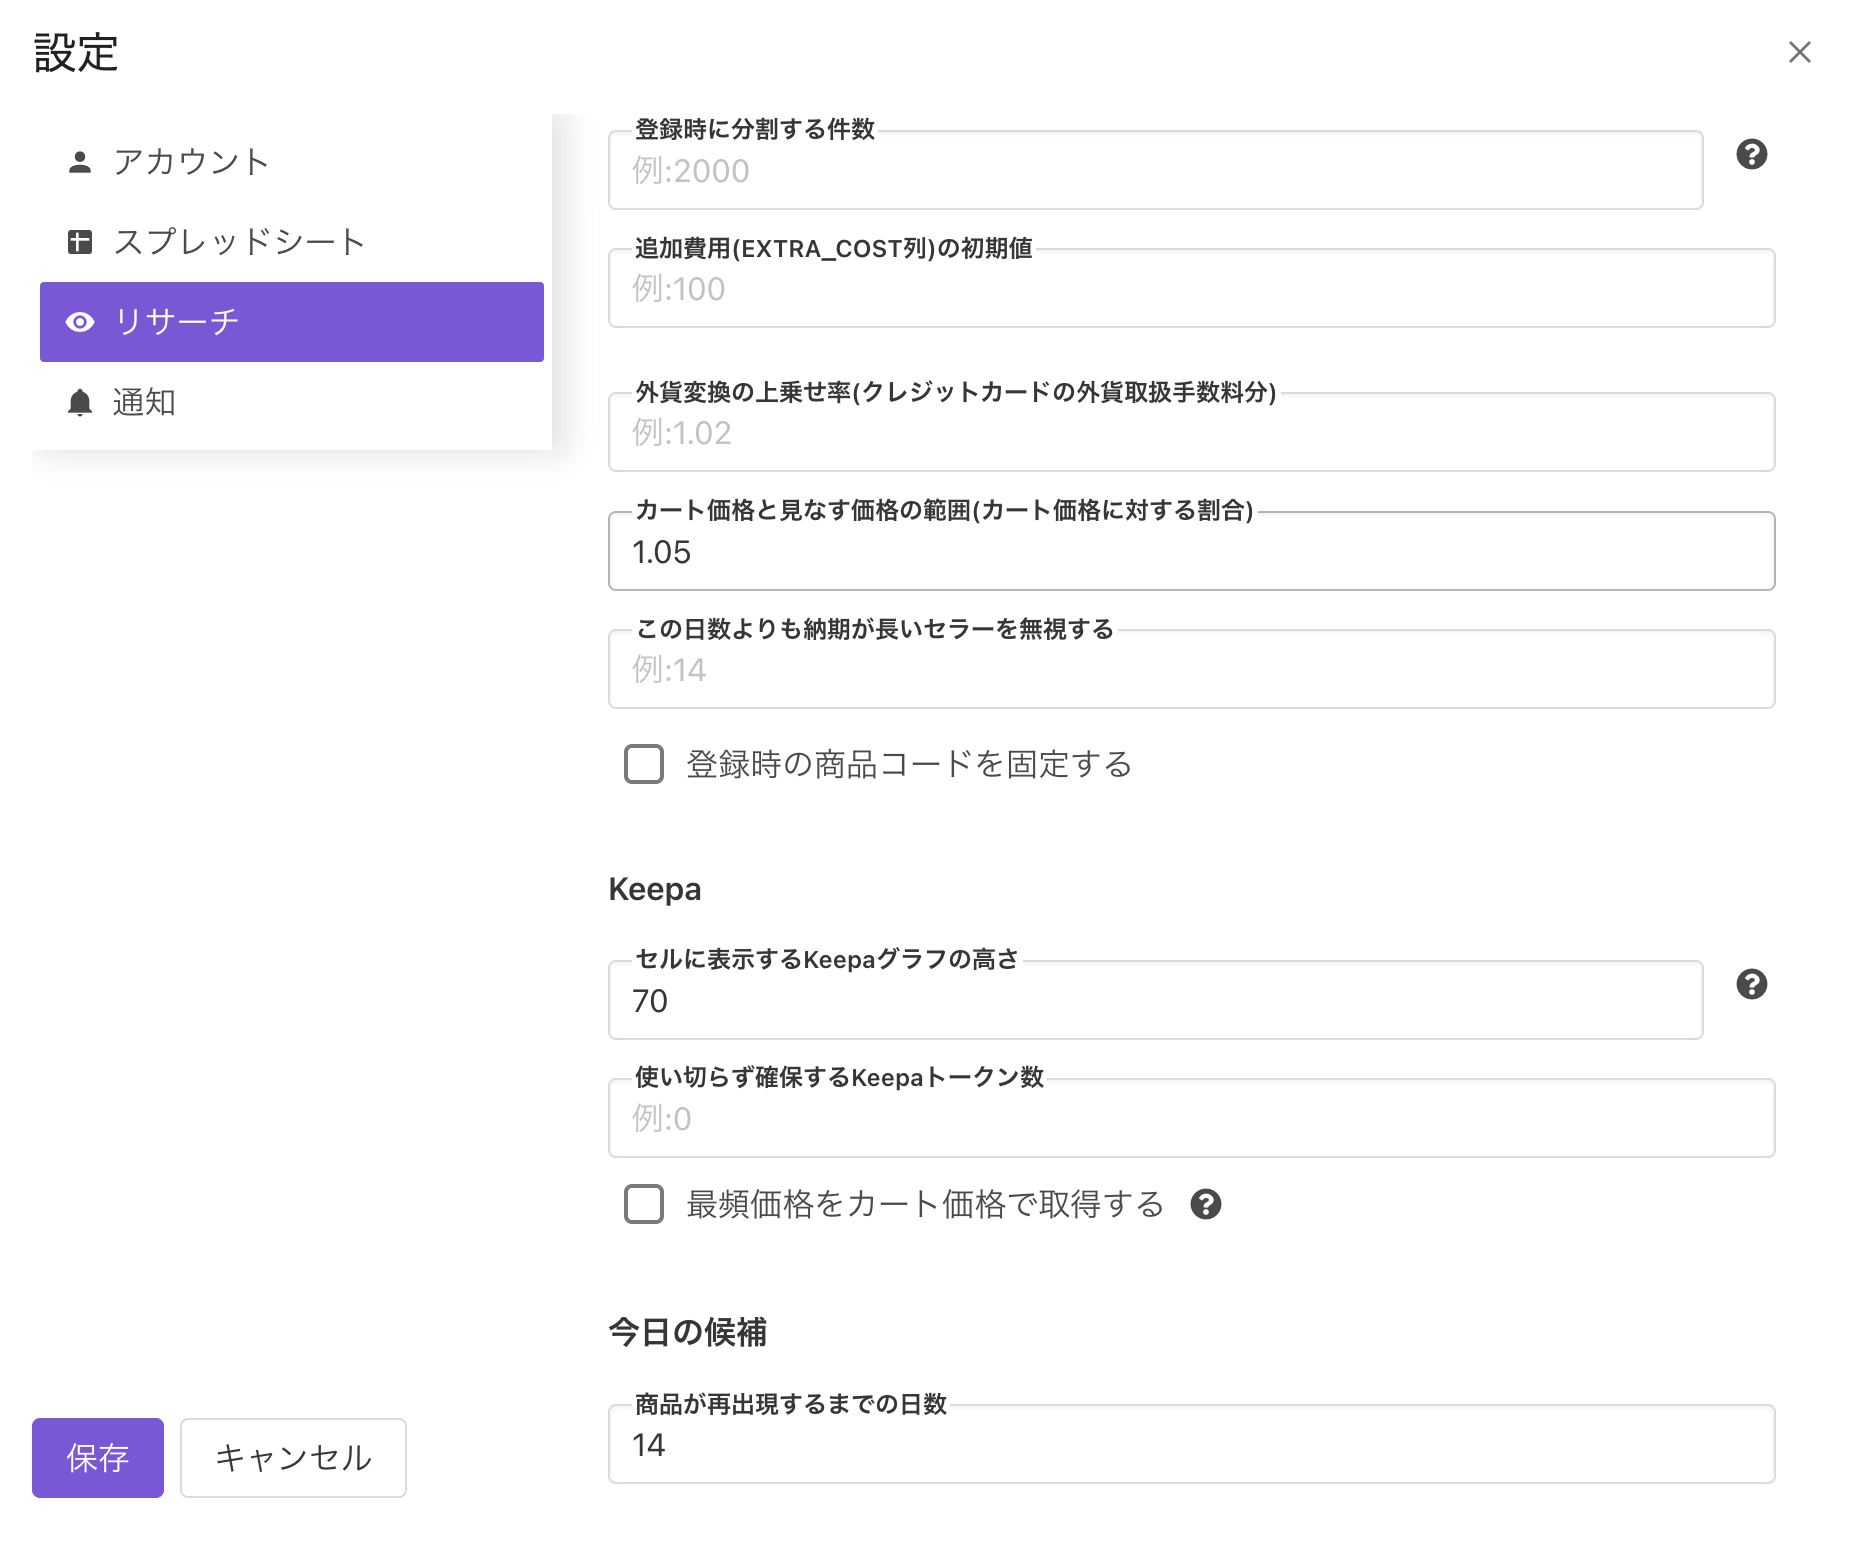
Task: Click the bell icon next to 通知
Action: click(x=80, y=402)
